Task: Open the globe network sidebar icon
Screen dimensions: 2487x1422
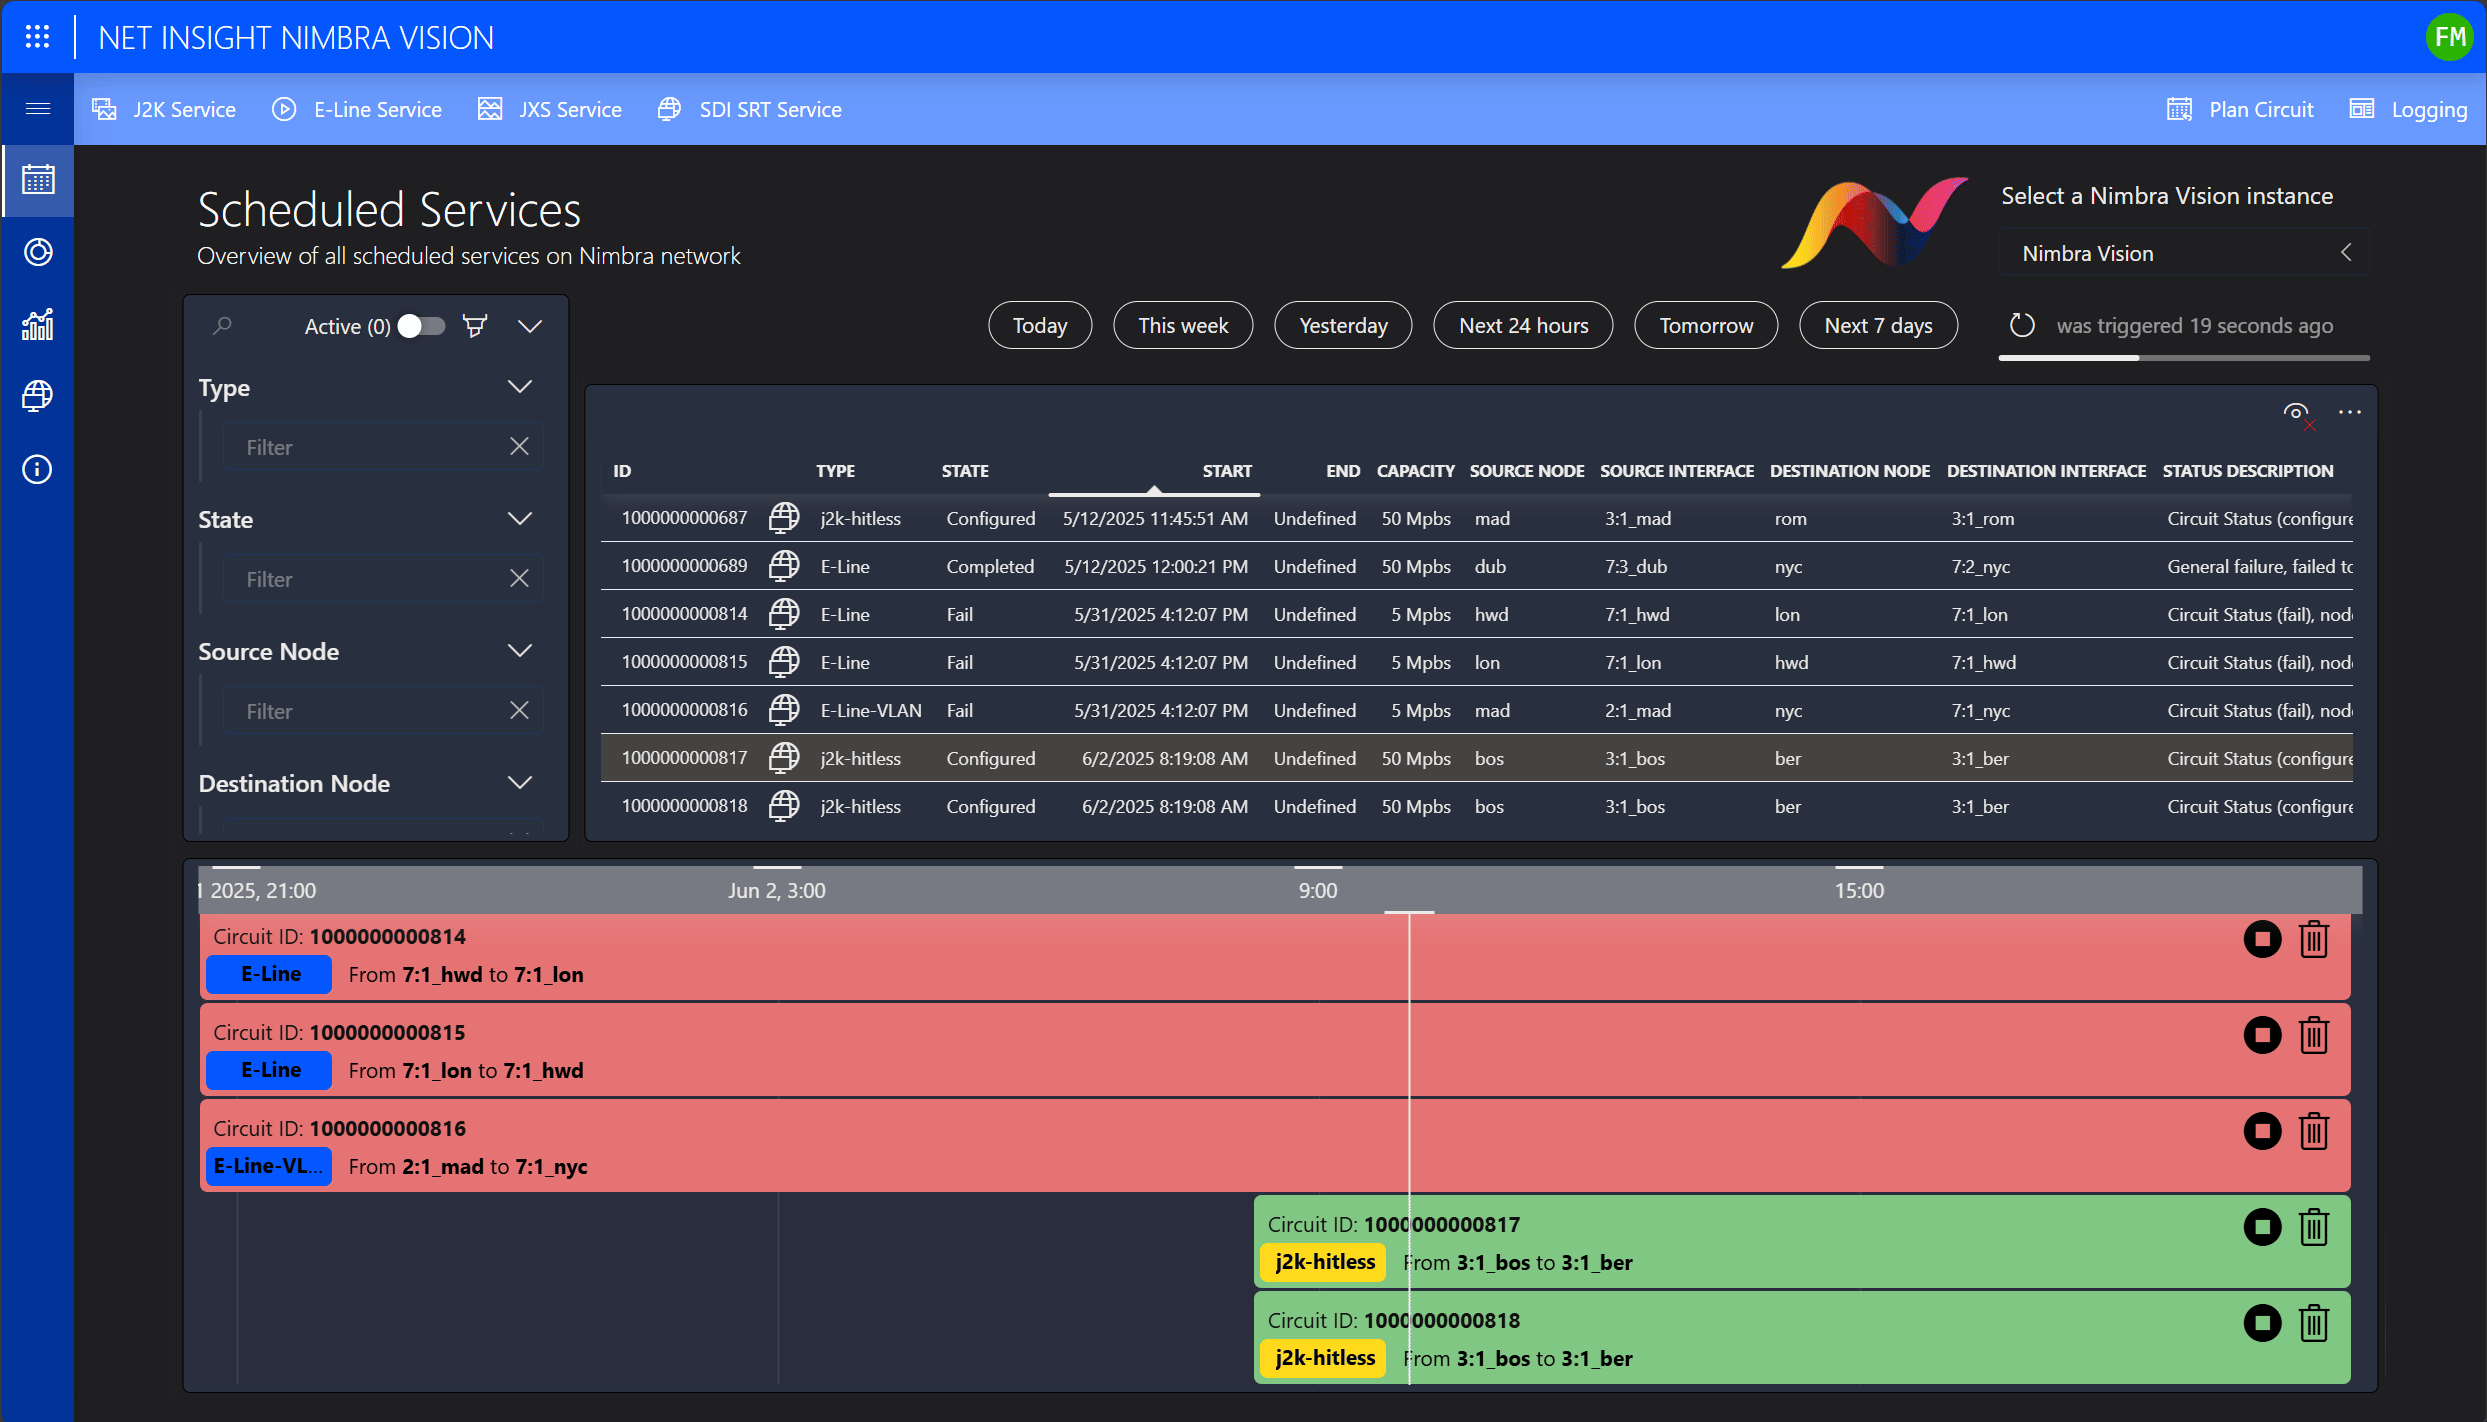Action: (38, 396)
